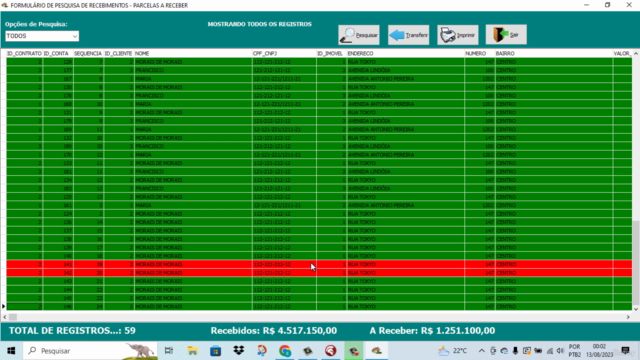Screen dimensions: 640x360
Task: Click the ID_IMOVEL column header
Action: (331, 53)
